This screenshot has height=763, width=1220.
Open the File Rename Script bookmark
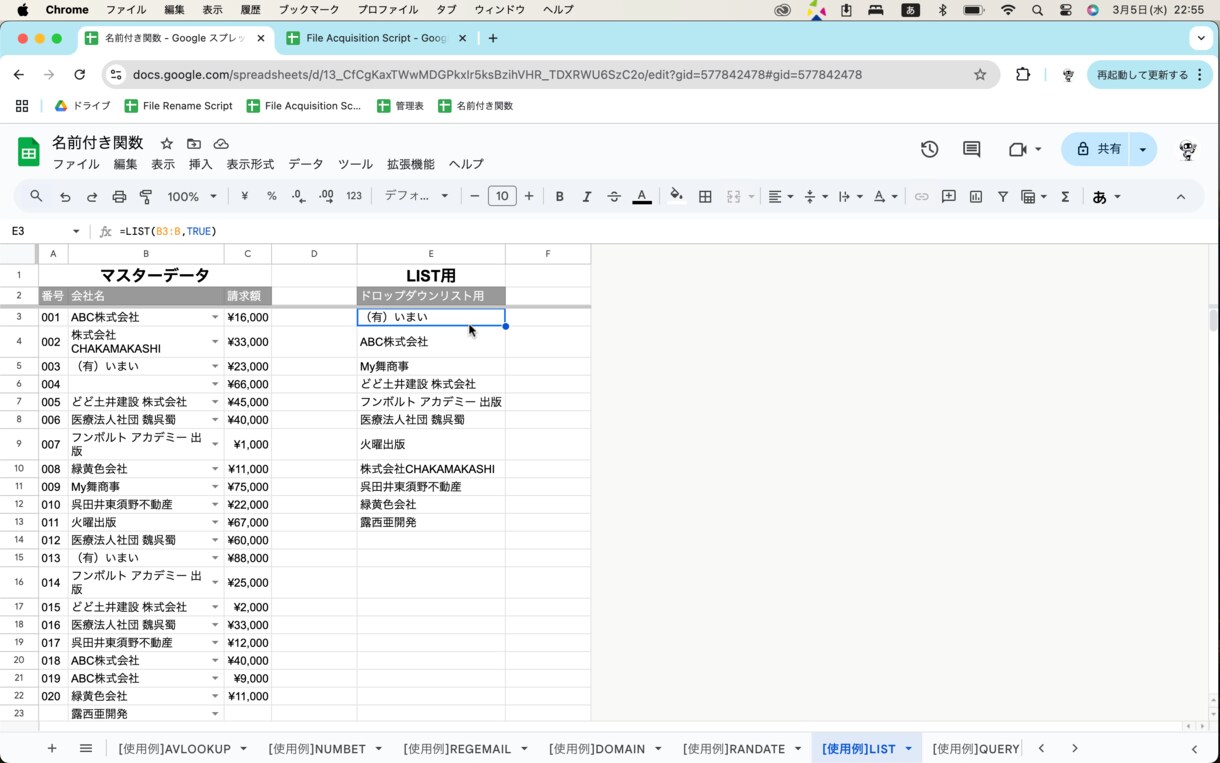coord(178,106)
